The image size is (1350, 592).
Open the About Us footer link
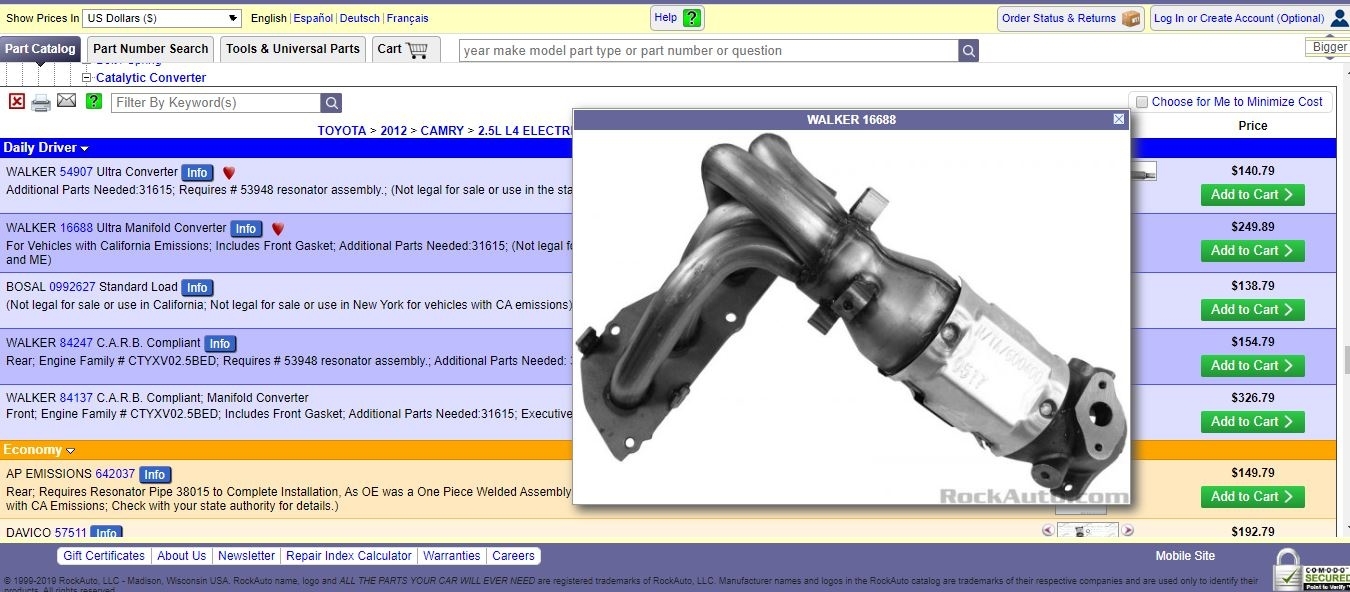(x=182, y=556)
